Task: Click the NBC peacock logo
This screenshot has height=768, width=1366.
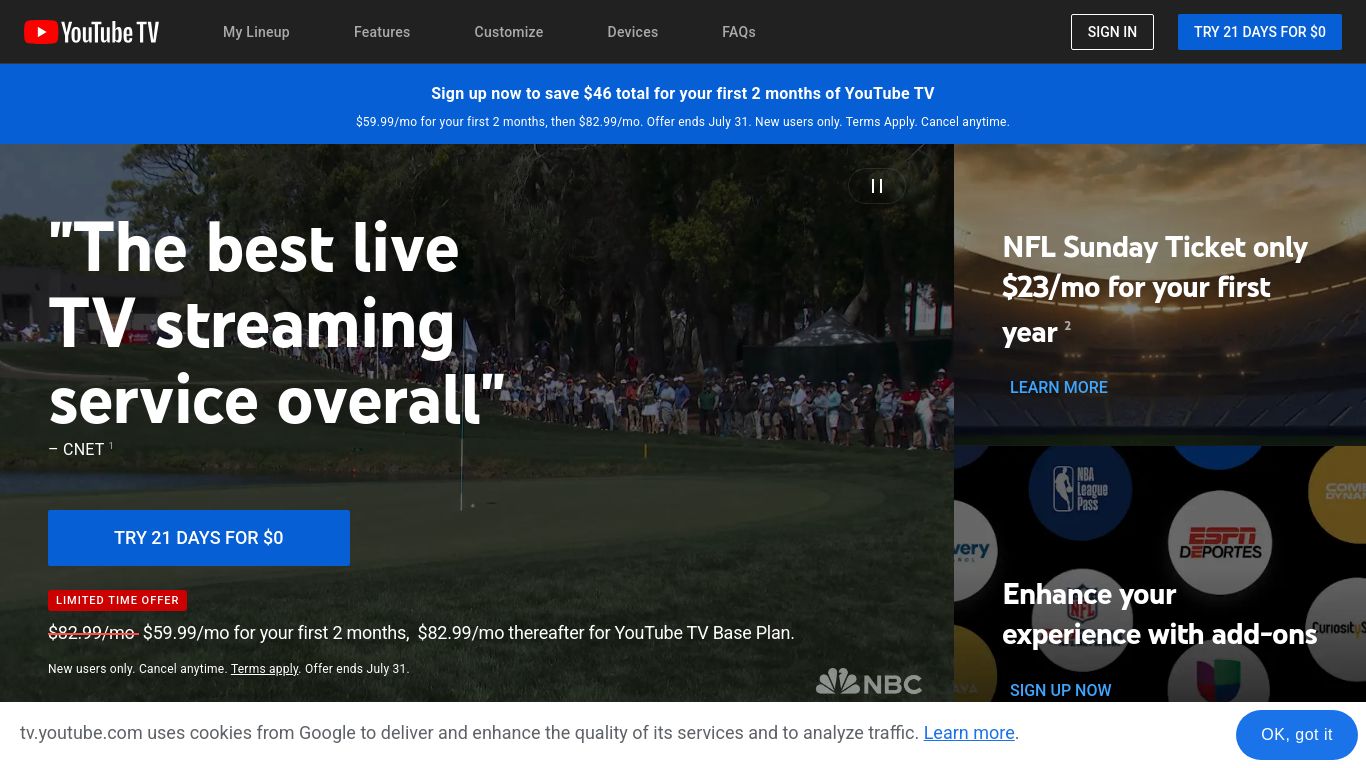Action: point(869,683)
